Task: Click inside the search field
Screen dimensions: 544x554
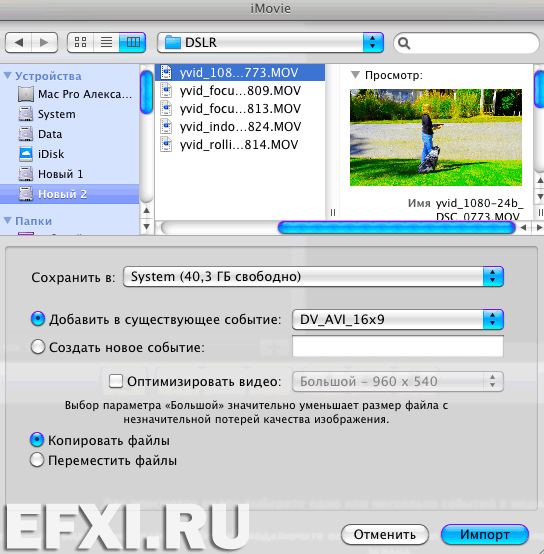Action: 466,43
